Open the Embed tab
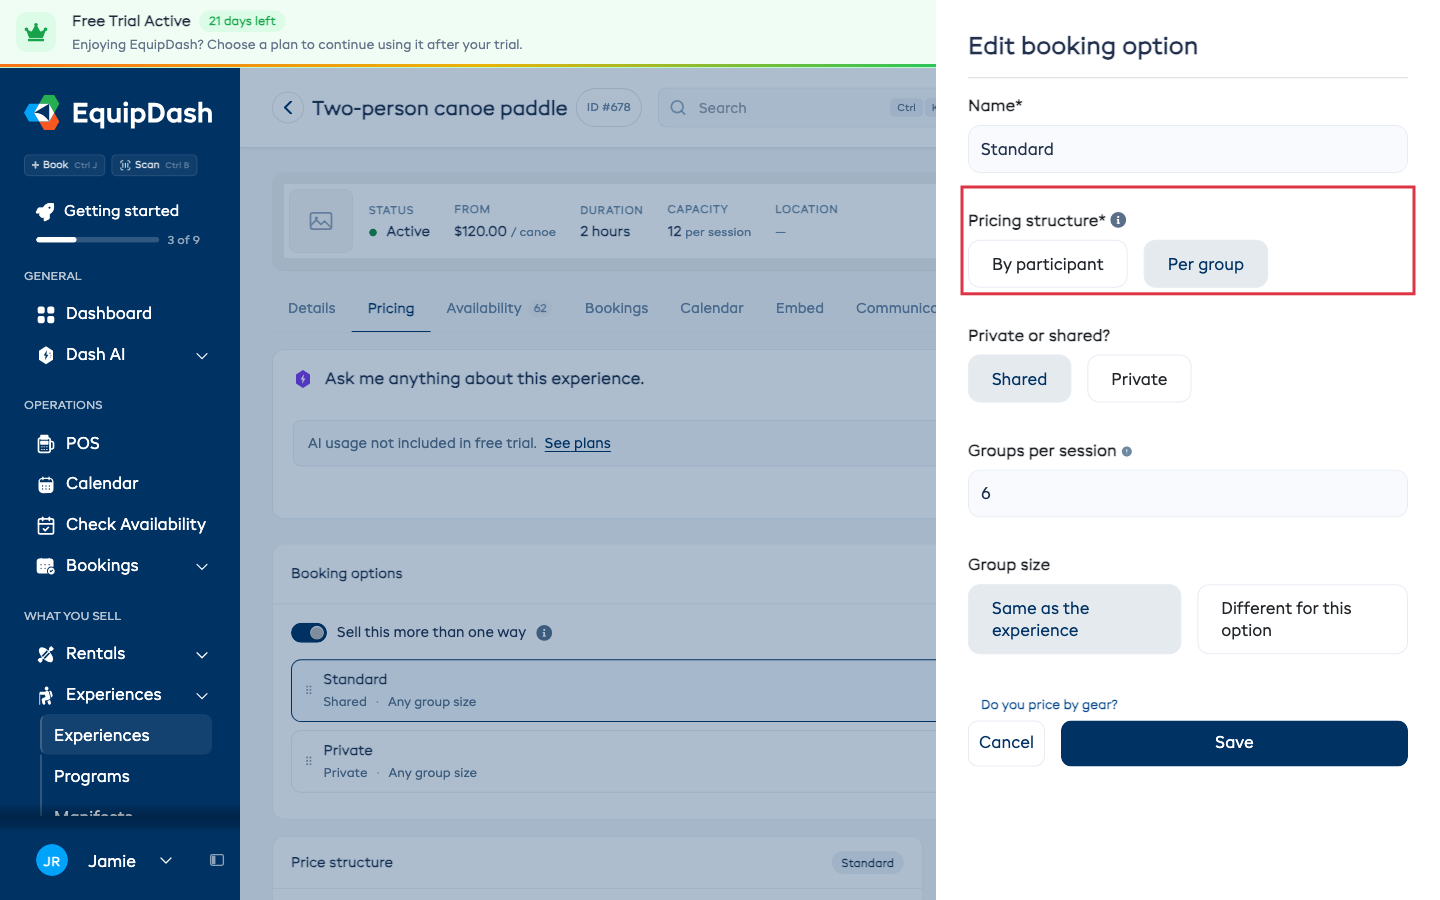The width and height of the screenshot is (1440, 900). pyautogui.click(x=800, y=308)
